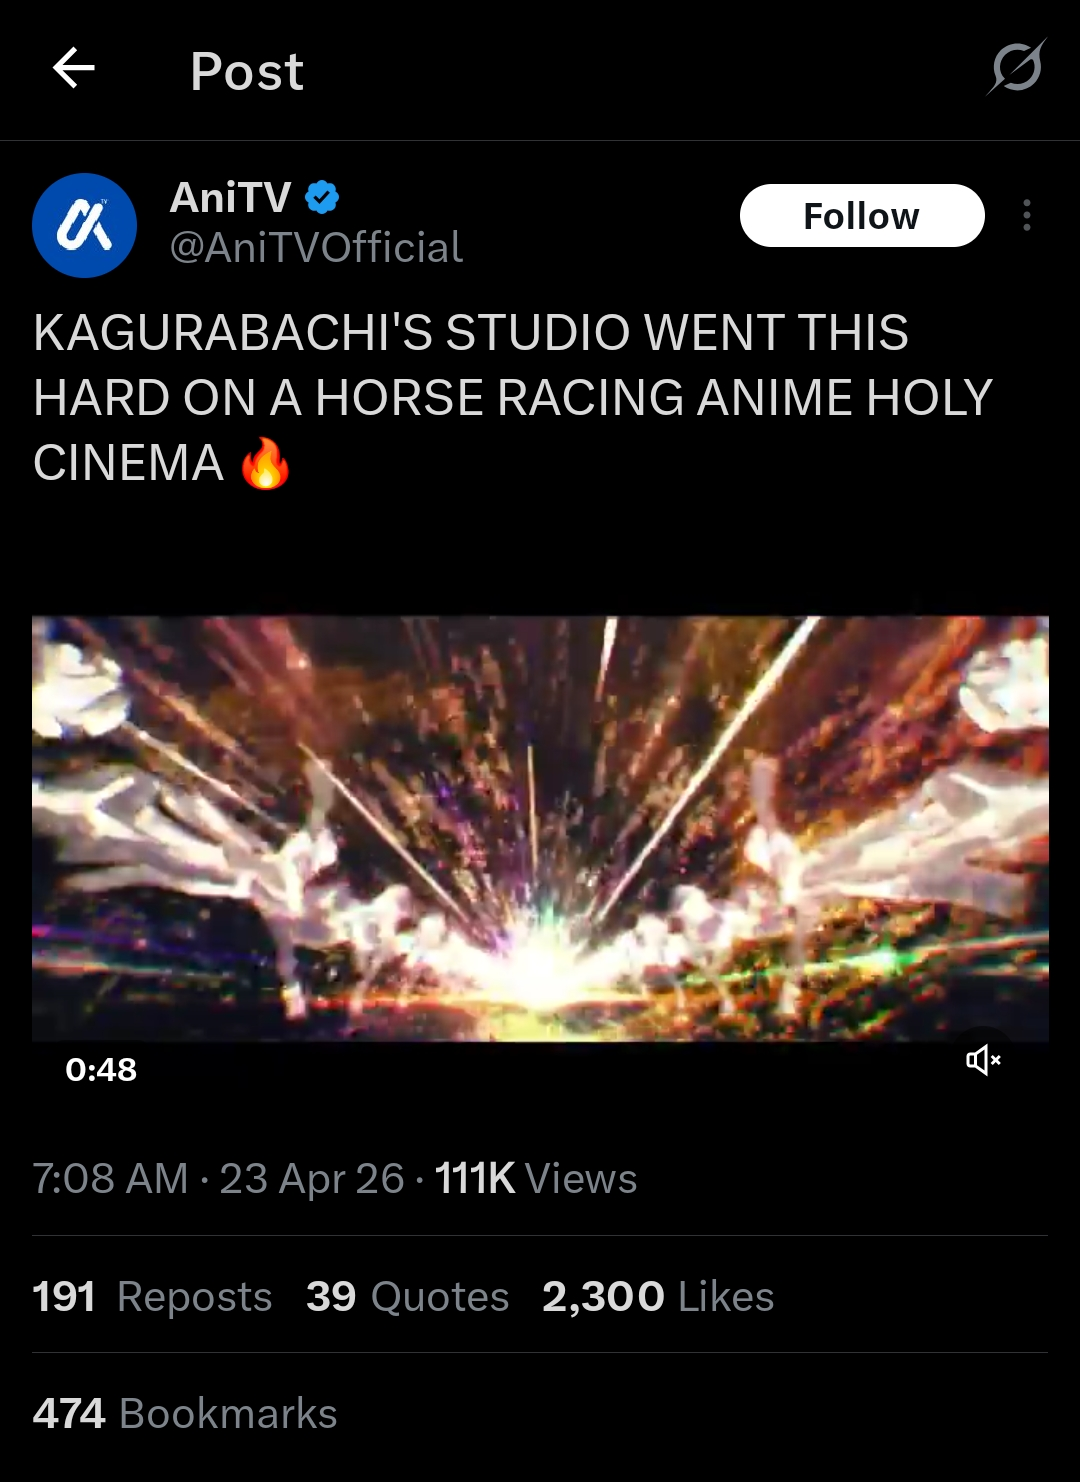Viewport: 1080px width, 1482px height.
Task: Open AniTV profile avatar
Action: point(84,225)
